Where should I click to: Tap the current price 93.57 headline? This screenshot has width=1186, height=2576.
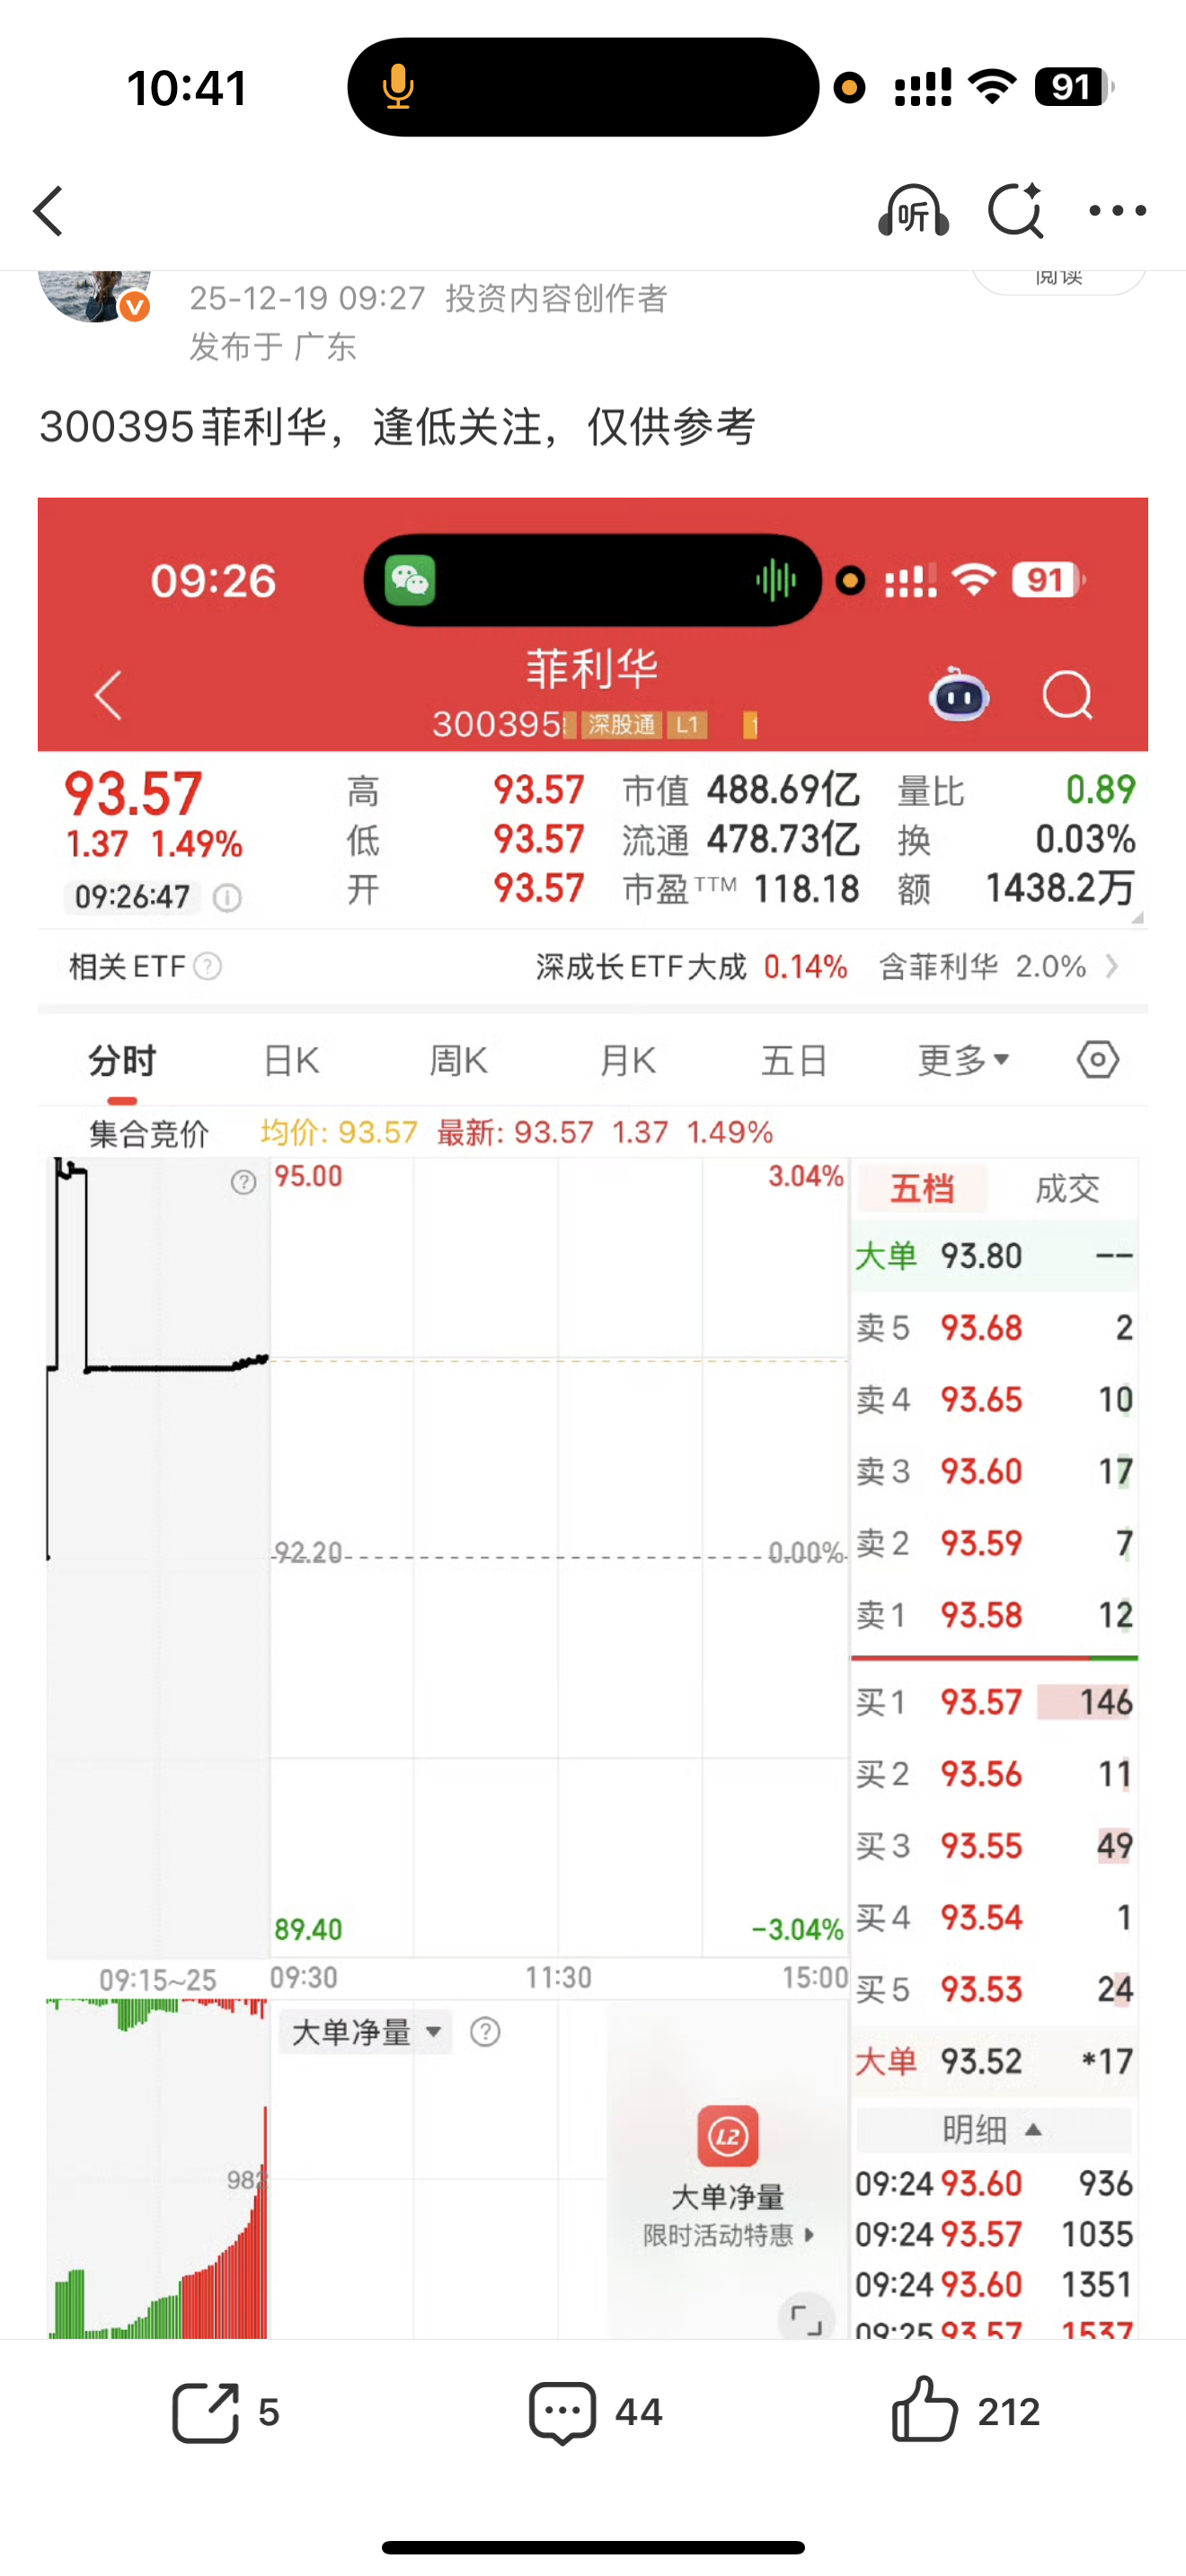pos(133,794)
